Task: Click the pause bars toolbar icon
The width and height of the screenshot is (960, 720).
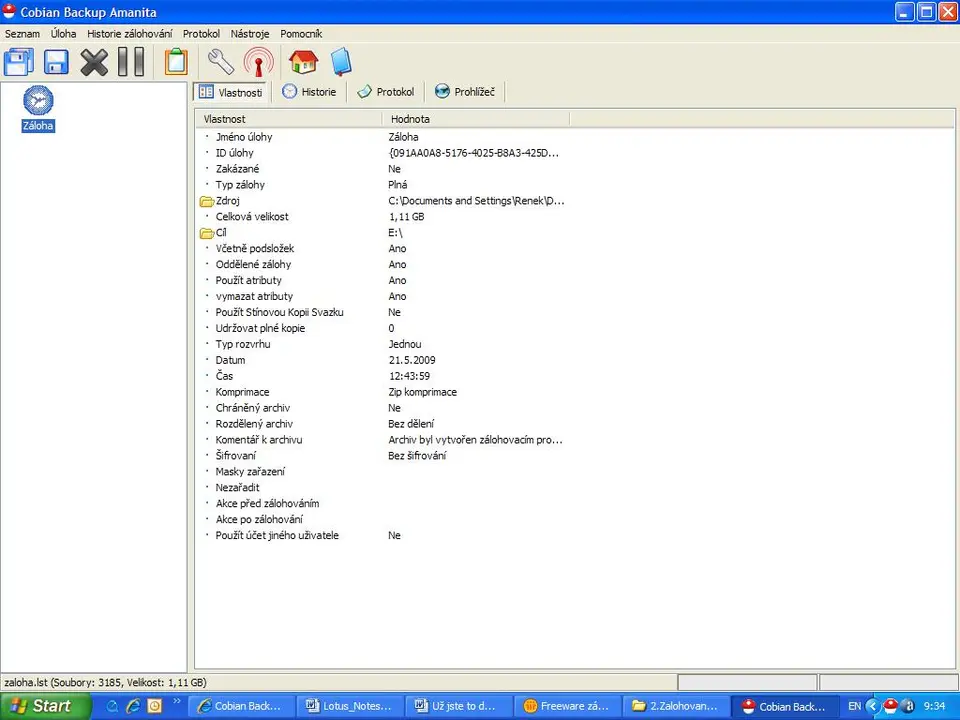Action: 131,62
